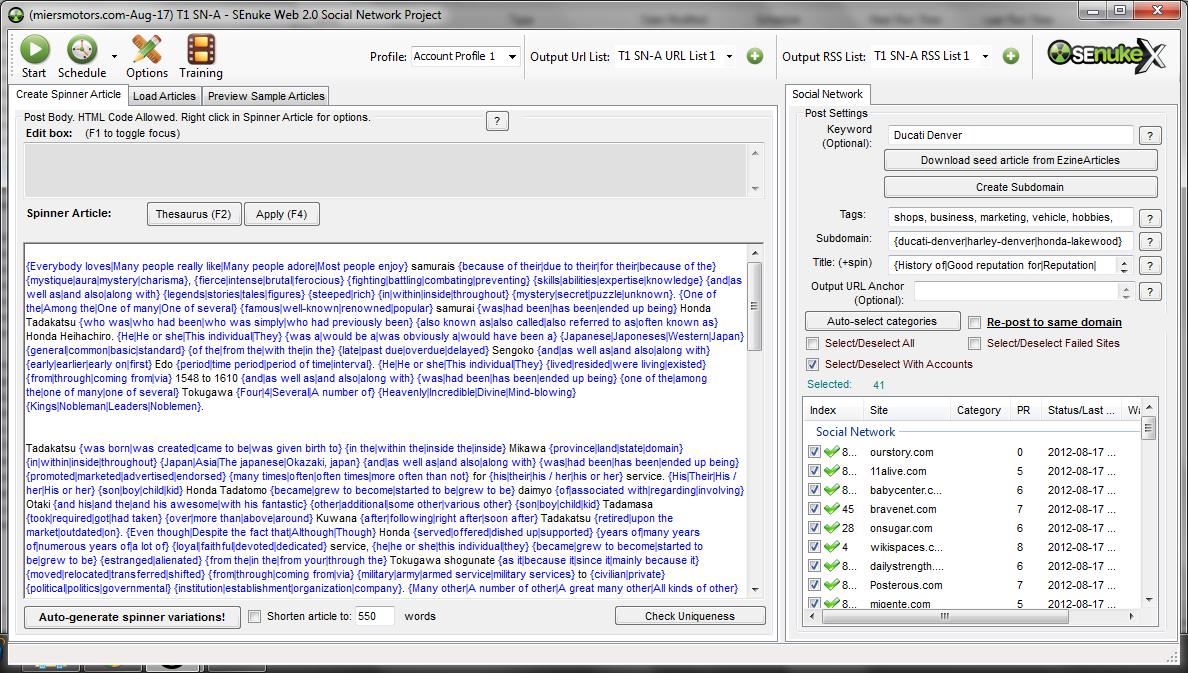Toggle Select/Deselect Failed Sites checkbox

coord(974,343)
